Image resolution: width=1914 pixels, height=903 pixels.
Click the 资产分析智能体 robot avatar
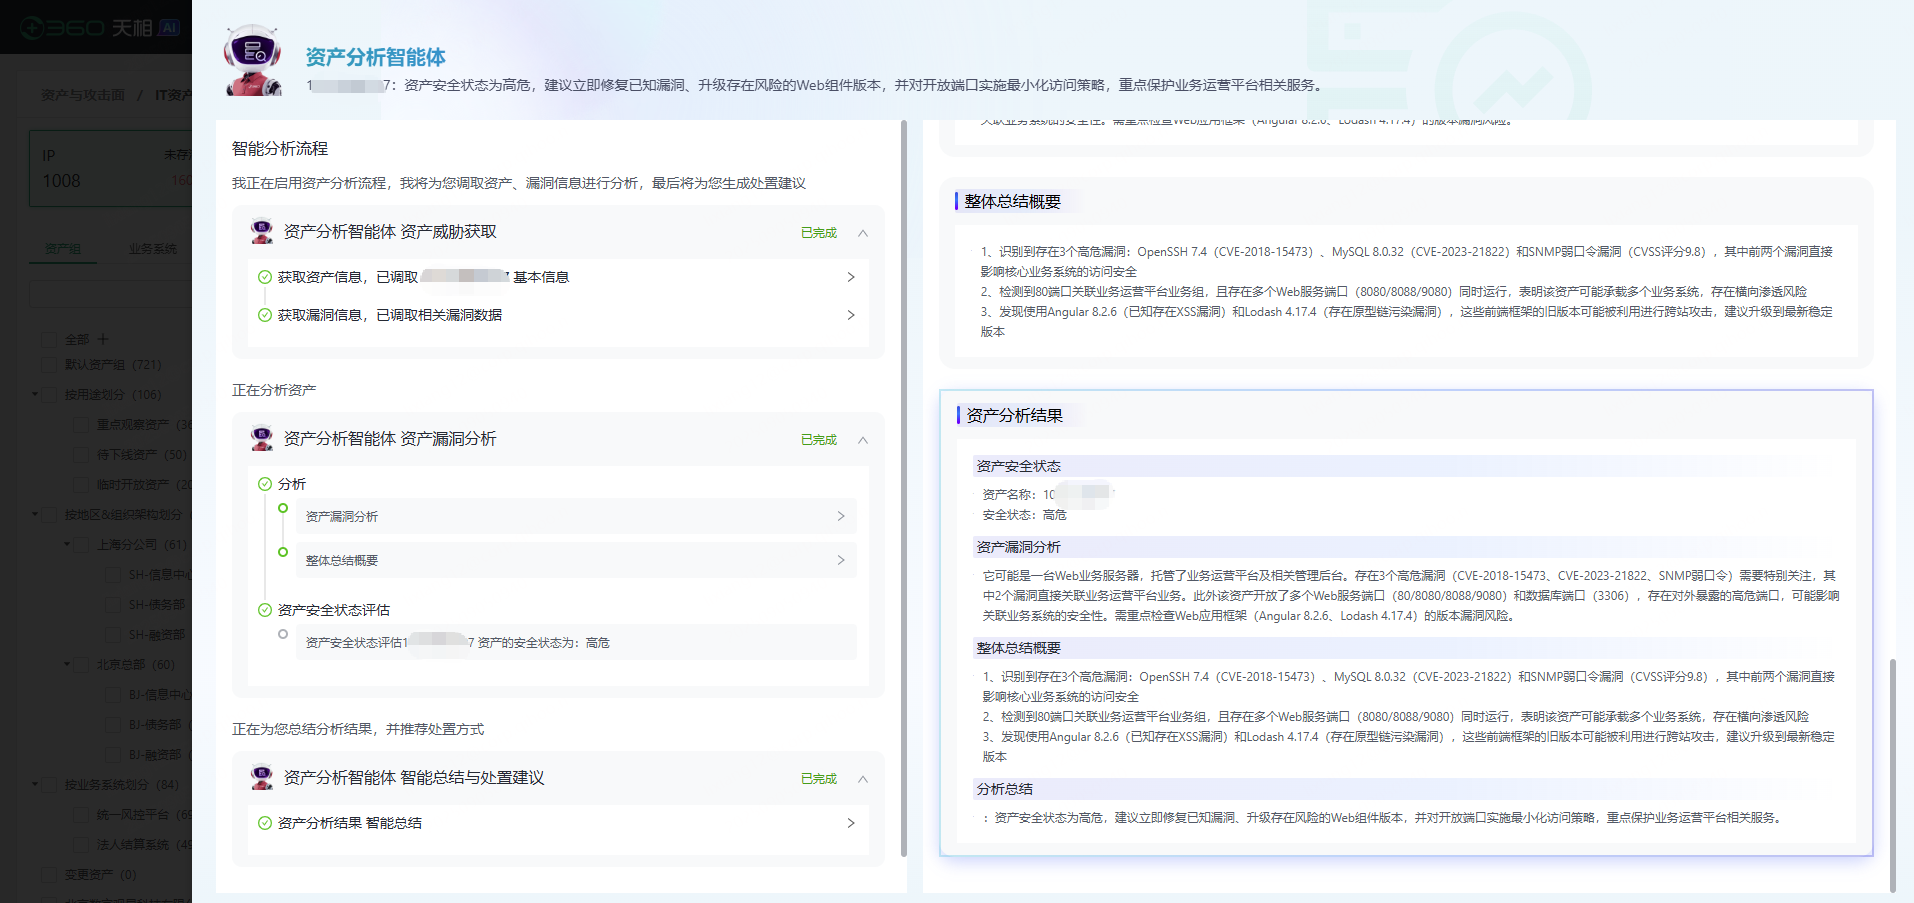click(x=253, y=57)
